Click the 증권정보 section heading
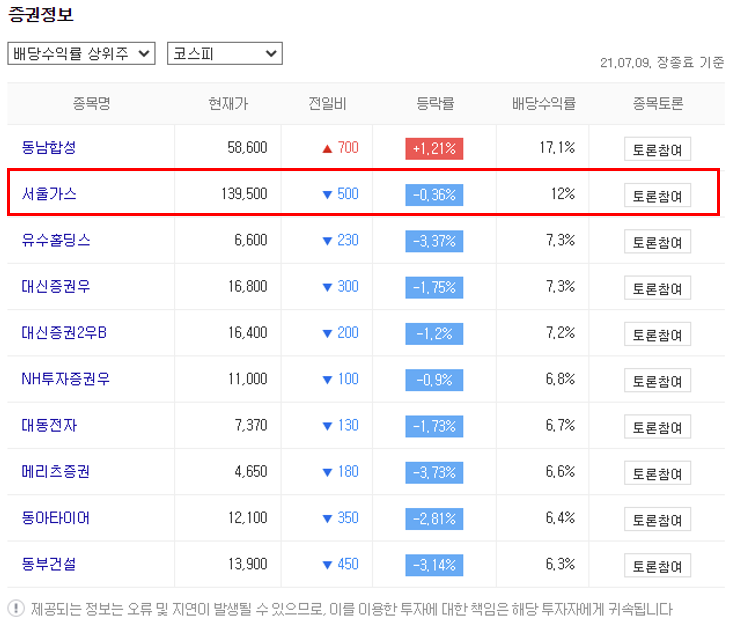729x626 pixels. (41, 14)
